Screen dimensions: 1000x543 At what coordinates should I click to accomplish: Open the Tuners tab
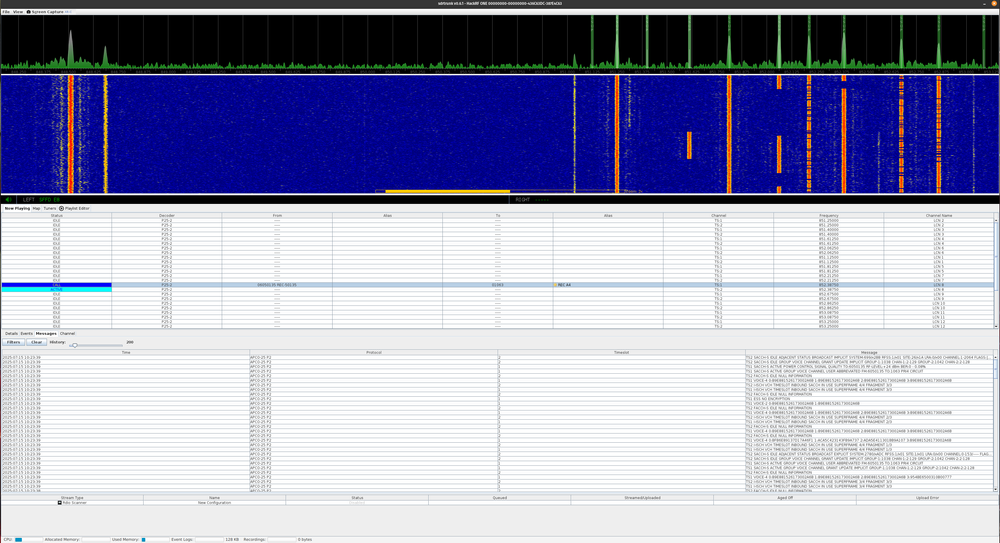click(50, 208)
